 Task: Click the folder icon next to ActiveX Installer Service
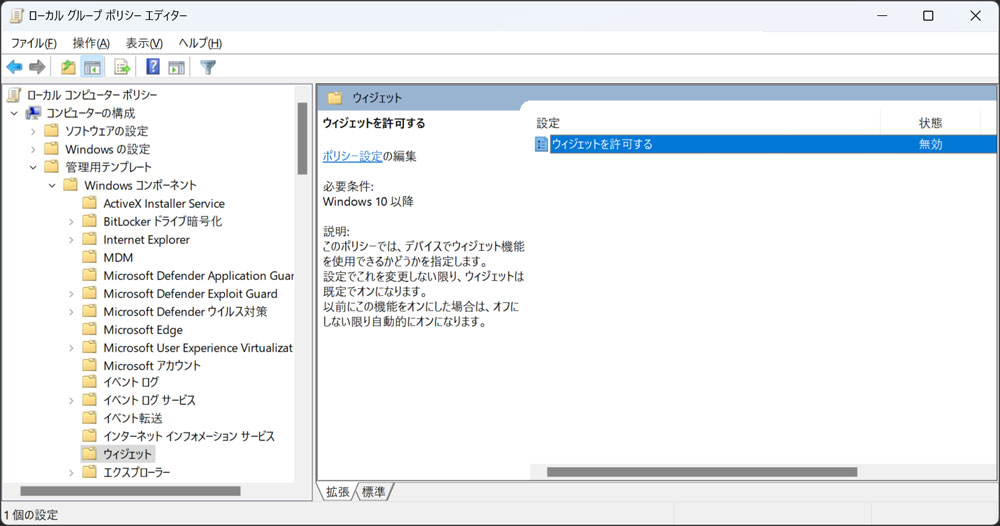[90, 203]
